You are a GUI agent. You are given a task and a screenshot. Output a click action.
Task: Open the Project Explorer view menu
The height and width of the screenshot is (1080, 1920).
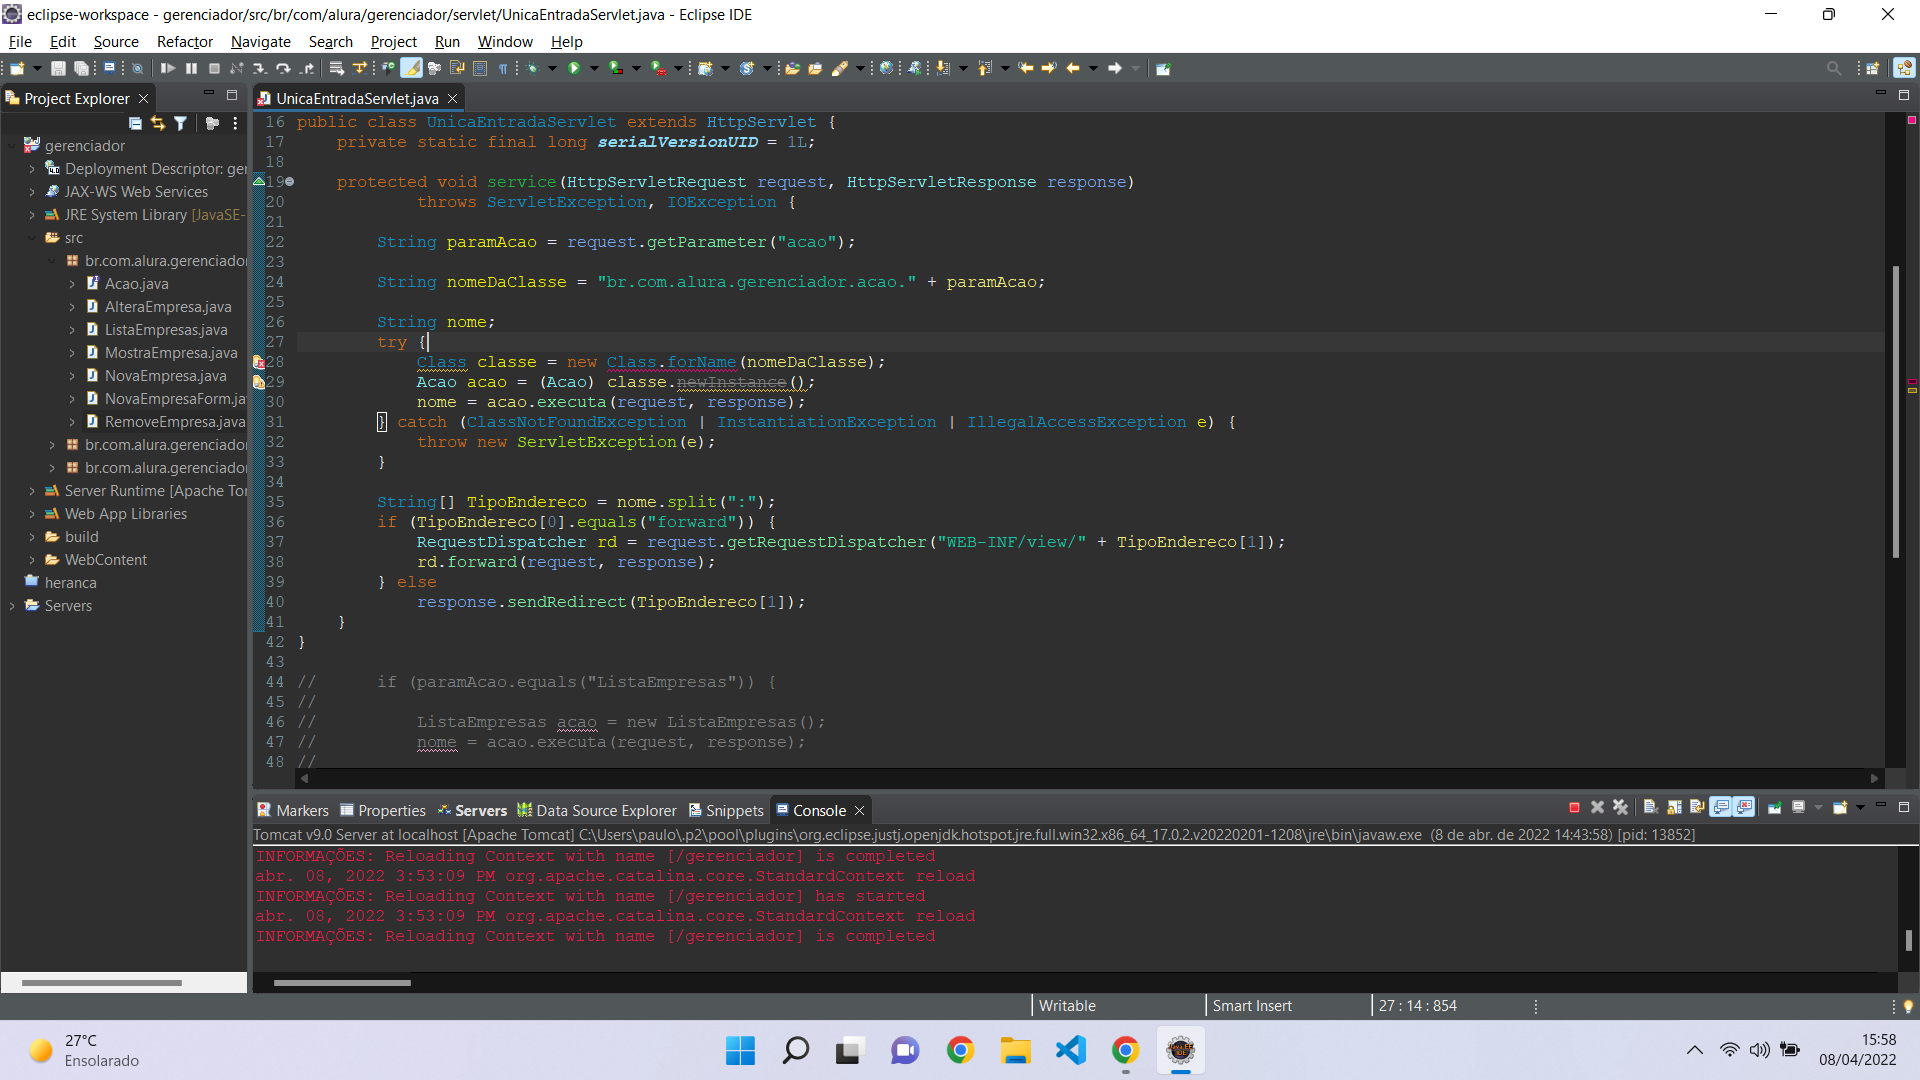click(235, 123)
